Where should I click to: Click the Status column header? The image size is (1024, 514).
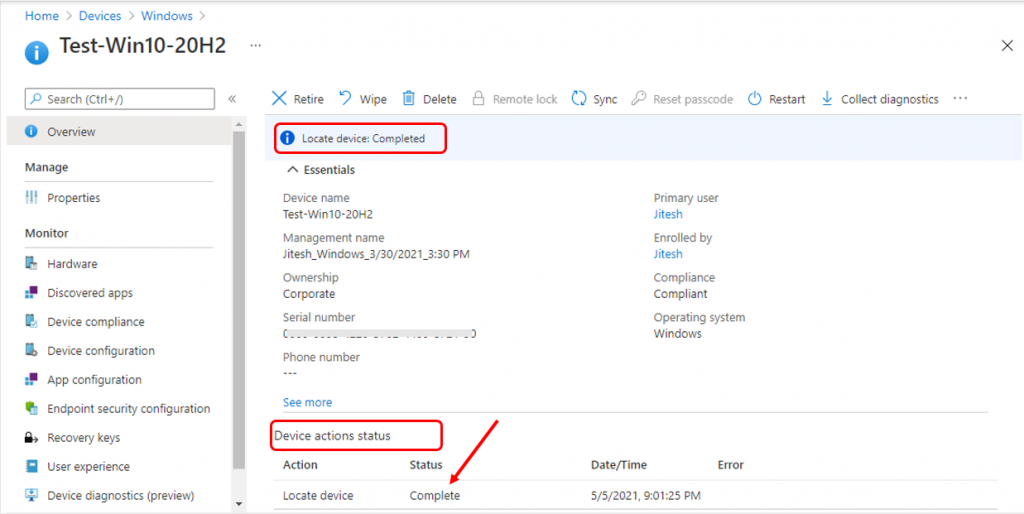point(426,465)
